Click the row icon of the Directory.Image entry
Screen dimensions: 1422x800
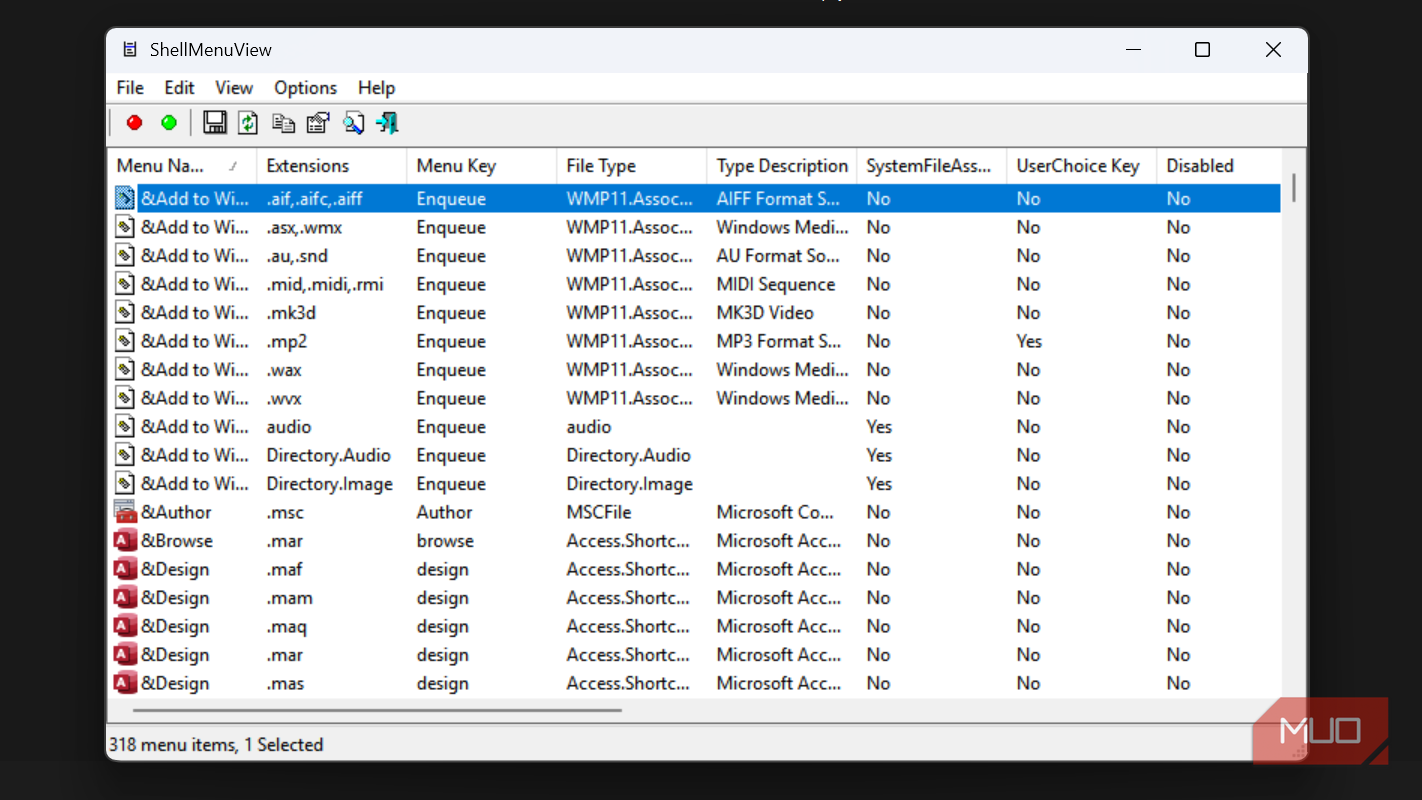125,484
